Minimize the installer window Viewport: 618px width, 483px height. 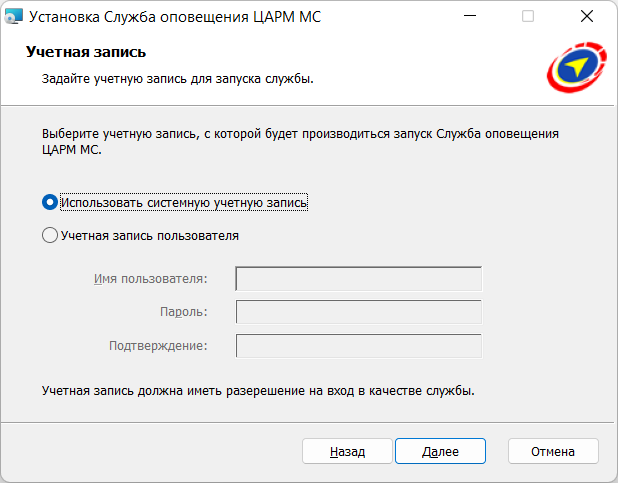(x=470, y=16)
